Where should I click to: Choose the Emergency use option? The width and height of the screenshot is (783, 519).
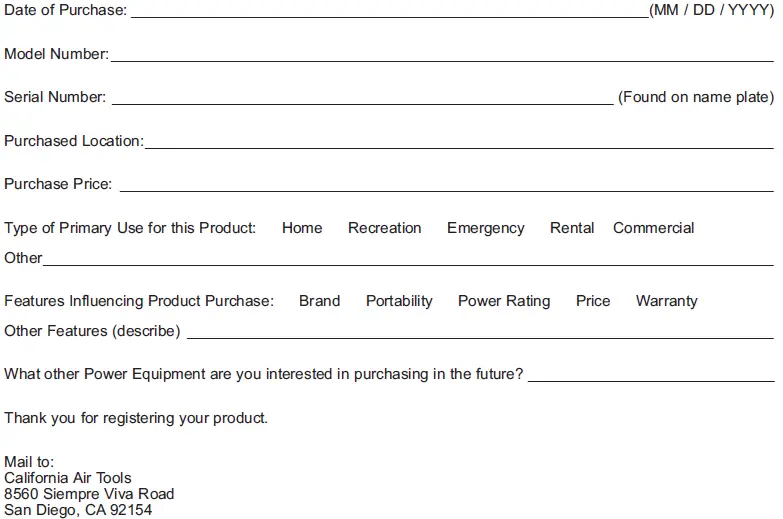click(486, 228)
